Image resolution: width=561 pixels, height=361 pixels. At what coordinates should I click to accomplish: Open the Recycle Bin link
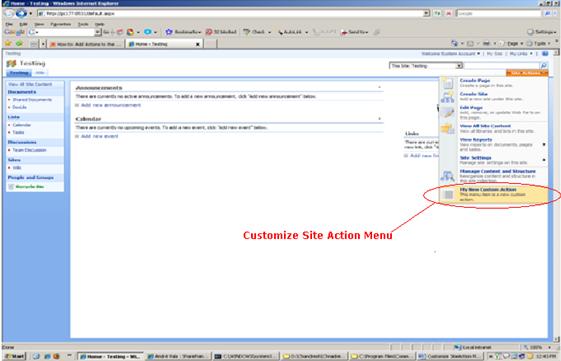[x=30, y=187]
